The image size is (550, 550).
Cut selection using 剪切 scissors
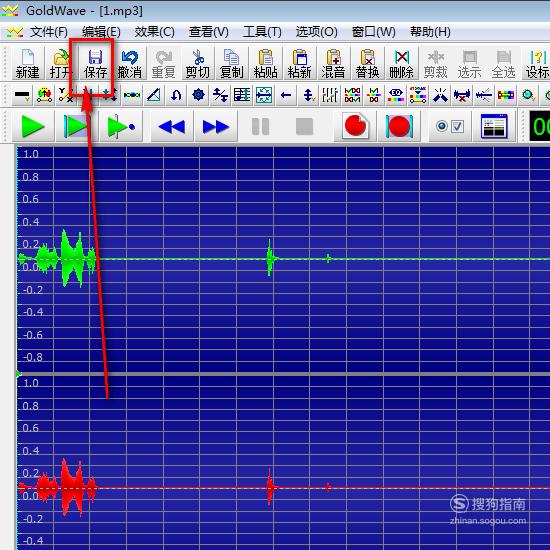pos(197,64)
